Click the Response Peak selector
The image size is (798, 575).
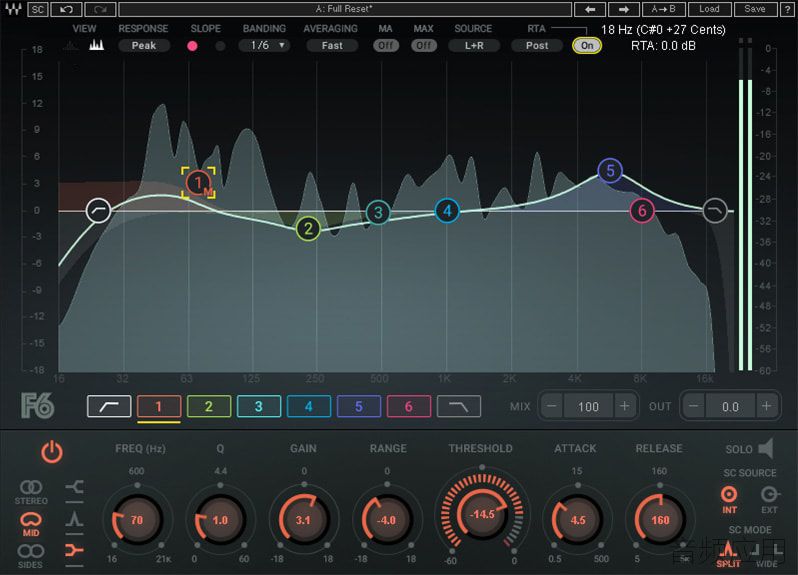tap(144, 46)
